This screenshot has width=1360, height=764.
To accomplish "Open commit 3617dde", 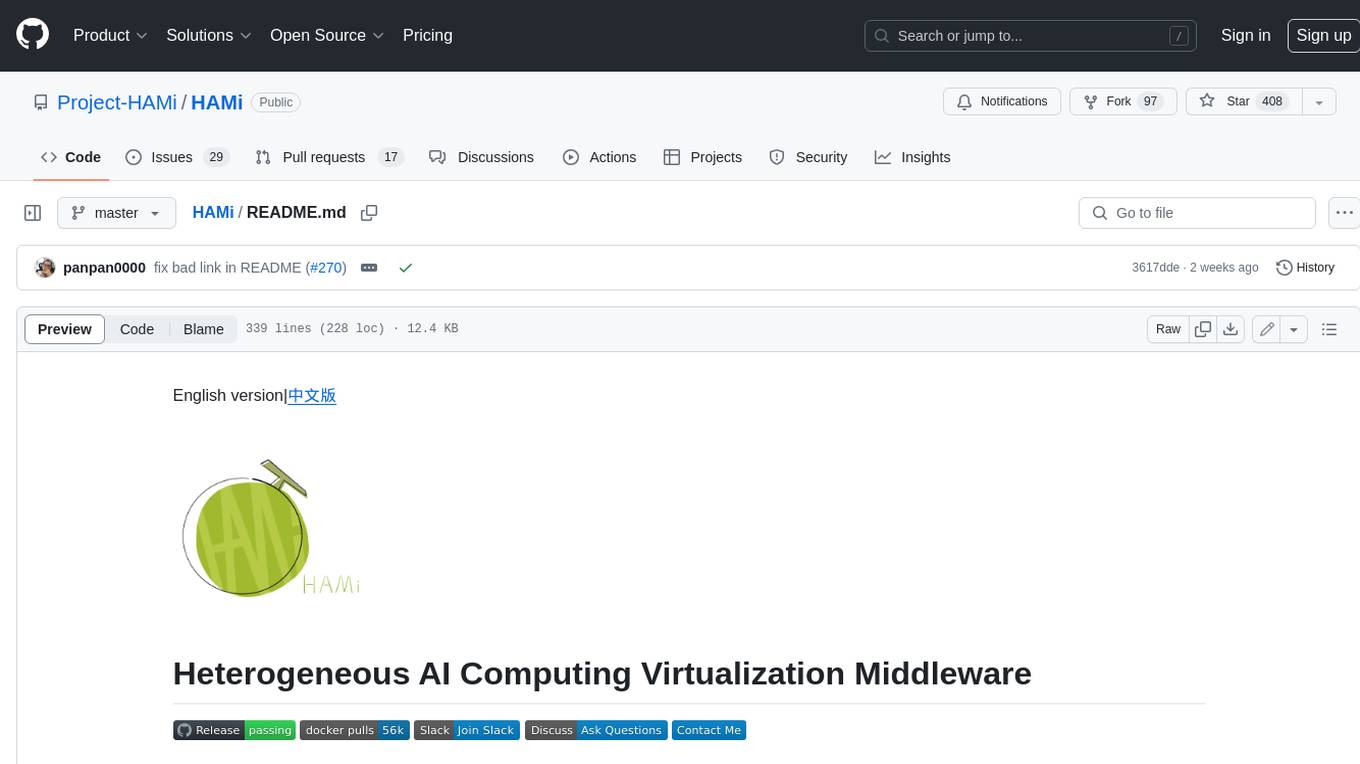I will point(1155,268).
